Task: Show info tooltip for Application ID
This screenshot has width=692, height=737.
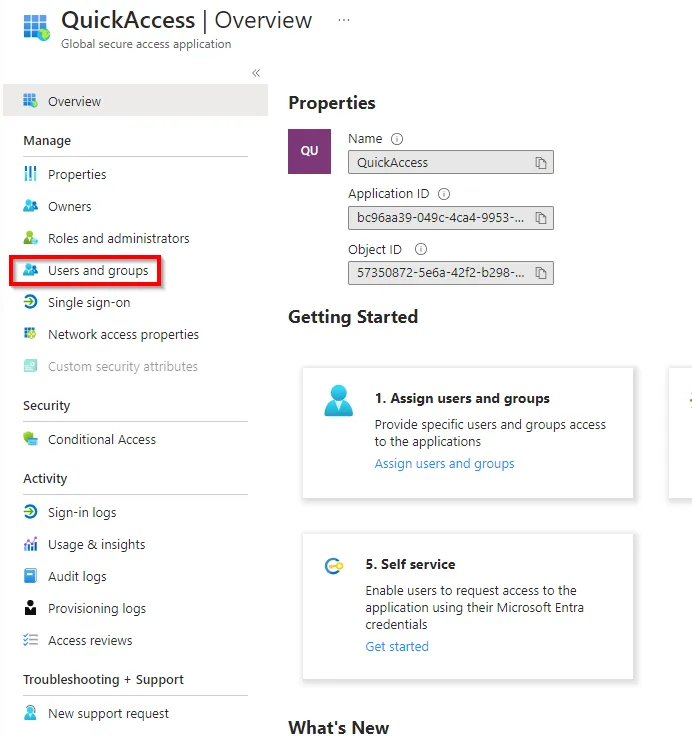Action: [444, 194]
